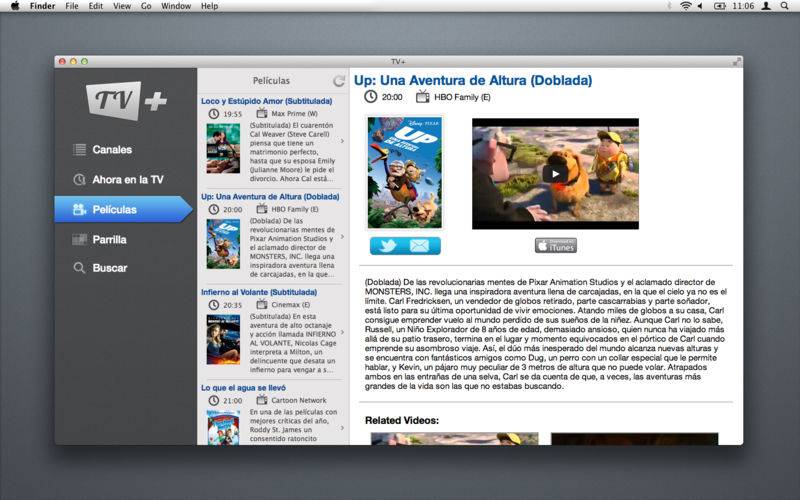800x500 pixels.
Task: Click the TV icon beside Cartoon Network
Action: click(x=262, y=400)
